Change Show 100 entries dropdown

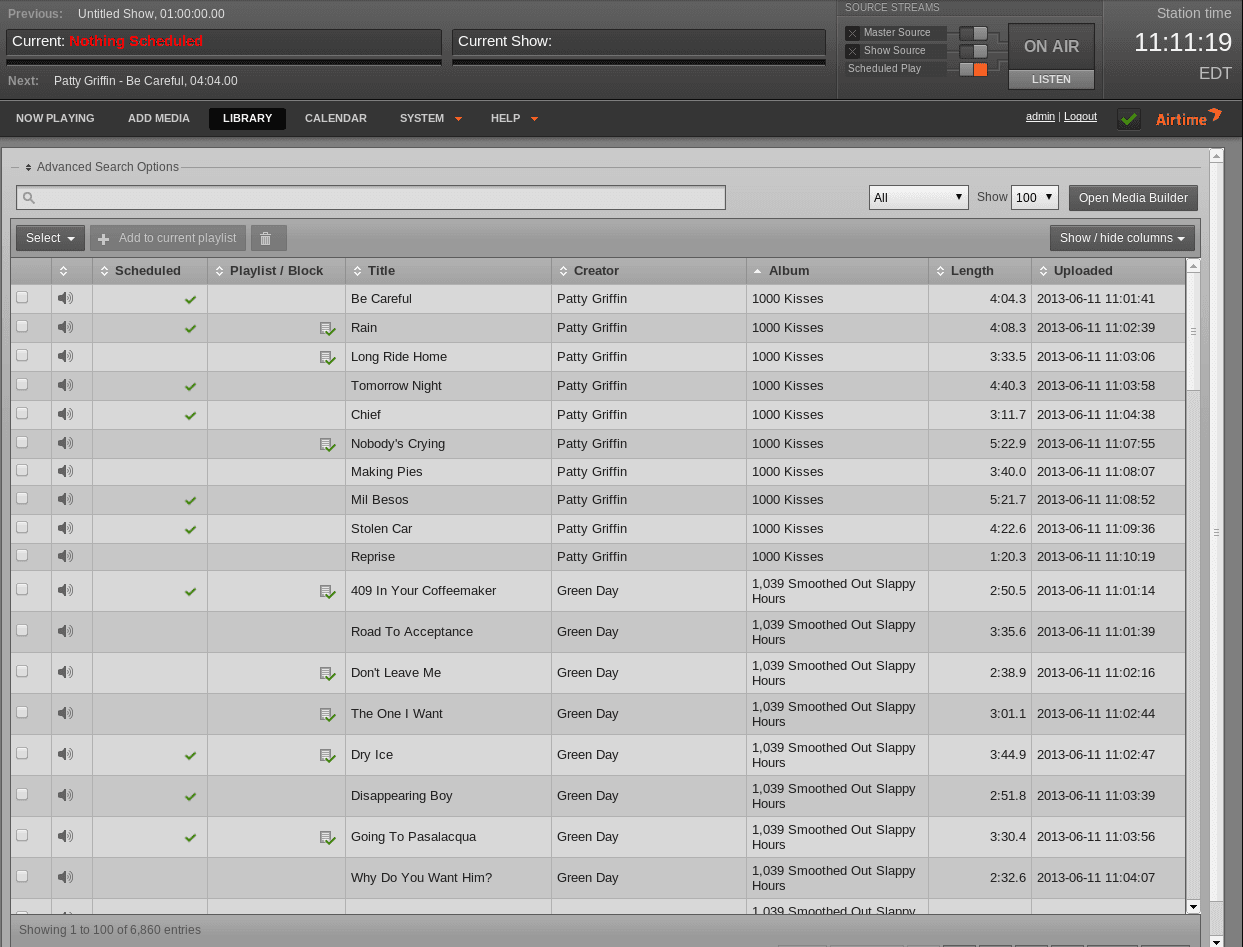point(1035,197)
